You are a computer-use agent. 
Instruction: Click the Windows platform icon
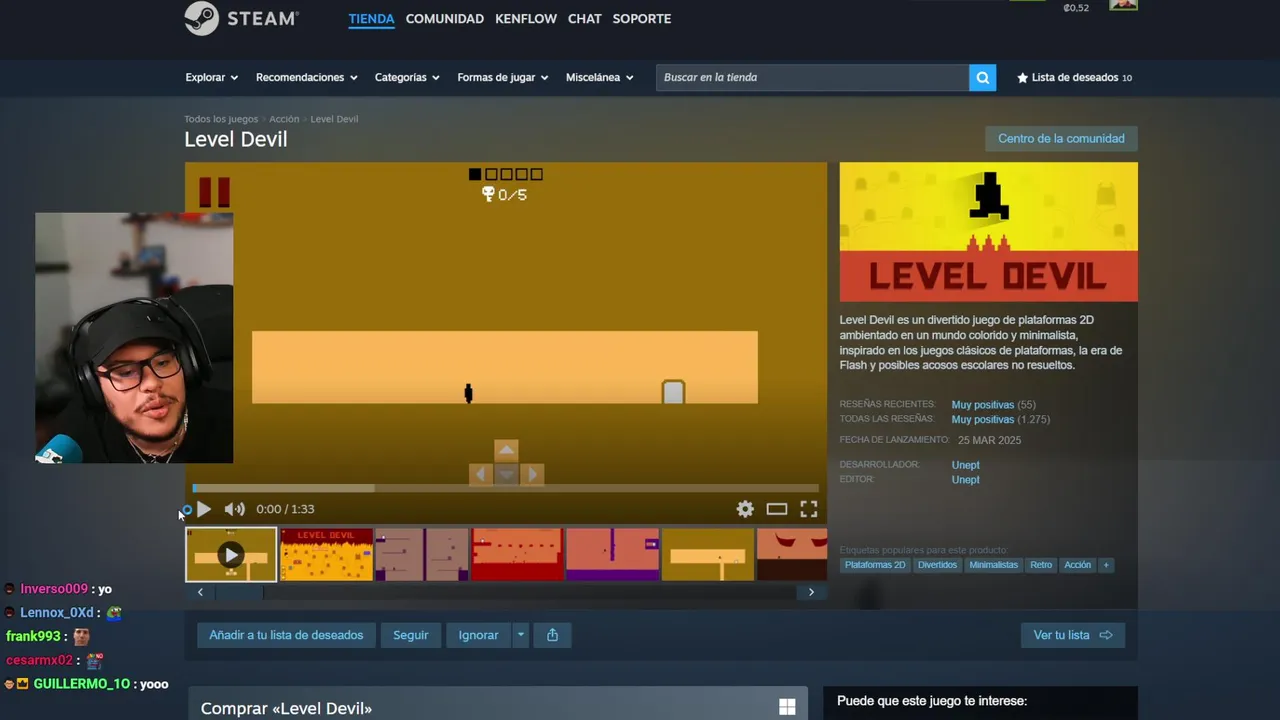pyautogui.click(x=787, y=707)
